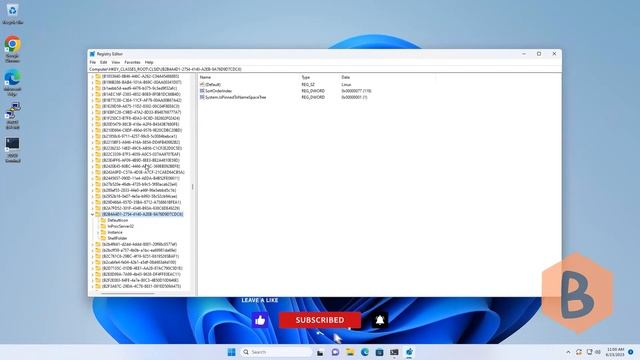Image resolution: width=640 pixels, height=360 pixels.
Task: Click the InProcServer32 folder icon
Action: click(x=103, y=226)
